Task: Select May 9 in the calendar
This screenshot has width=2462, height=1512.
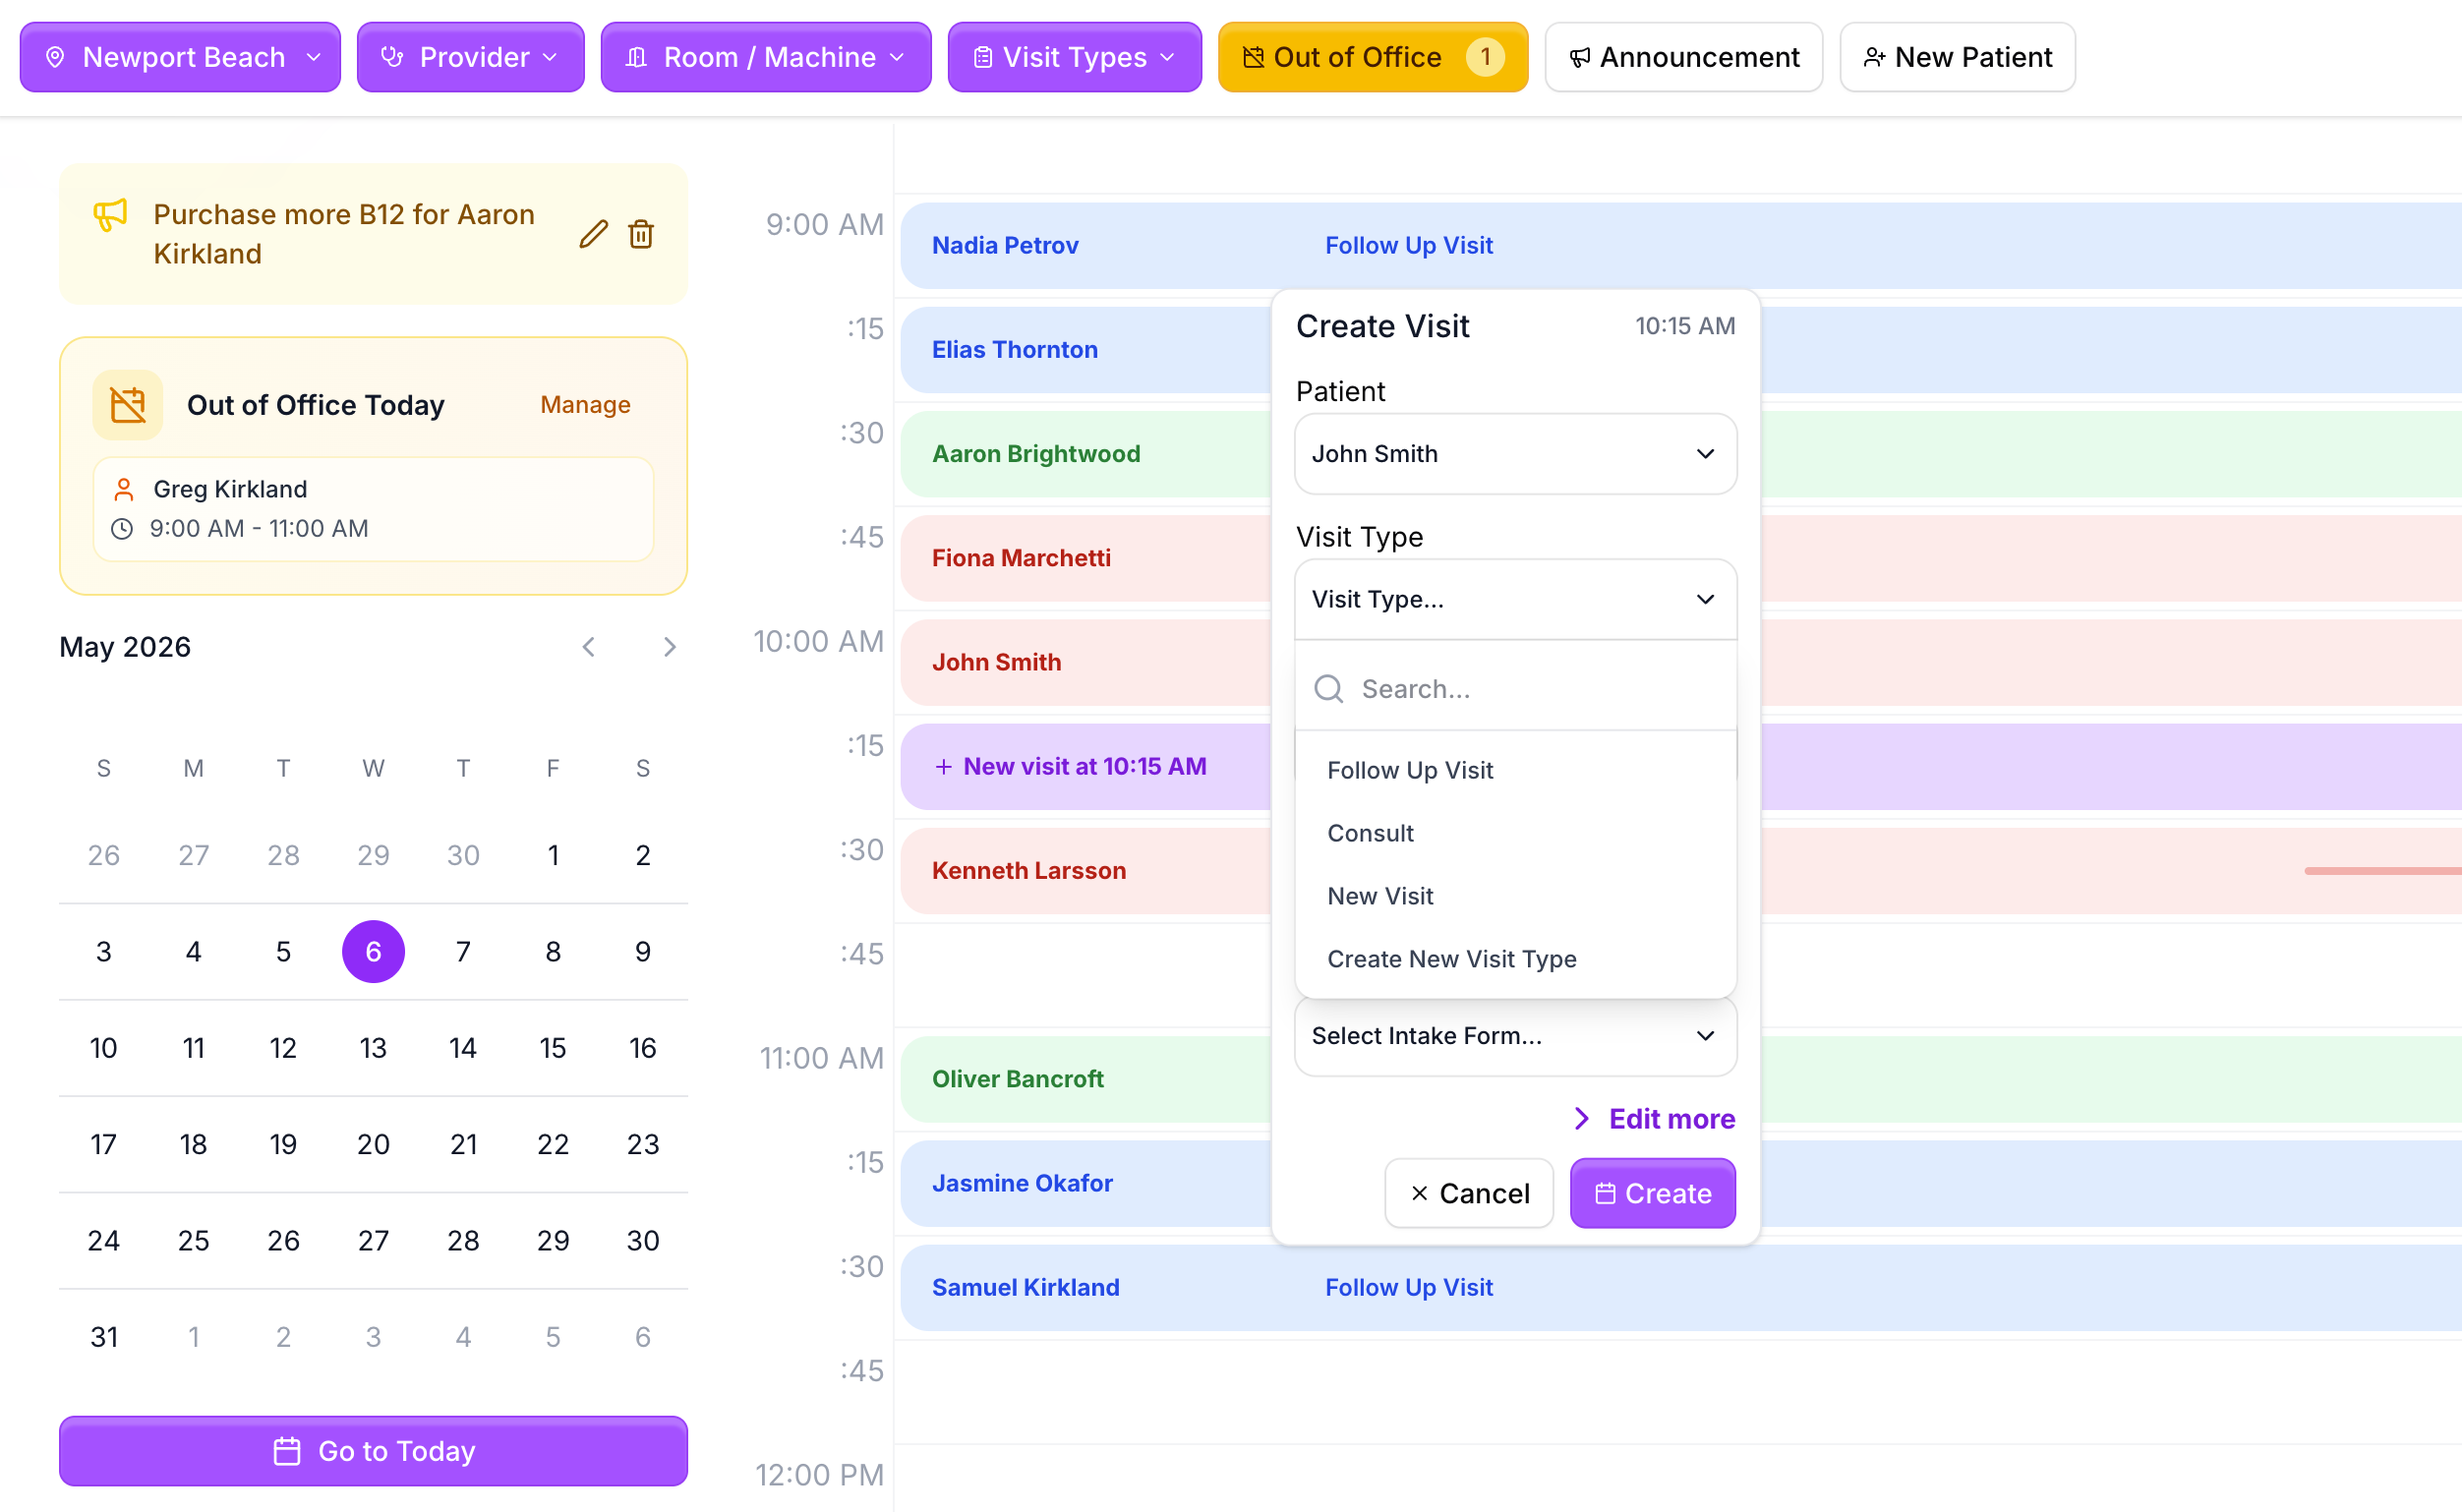Action: [x=643, y=952]
